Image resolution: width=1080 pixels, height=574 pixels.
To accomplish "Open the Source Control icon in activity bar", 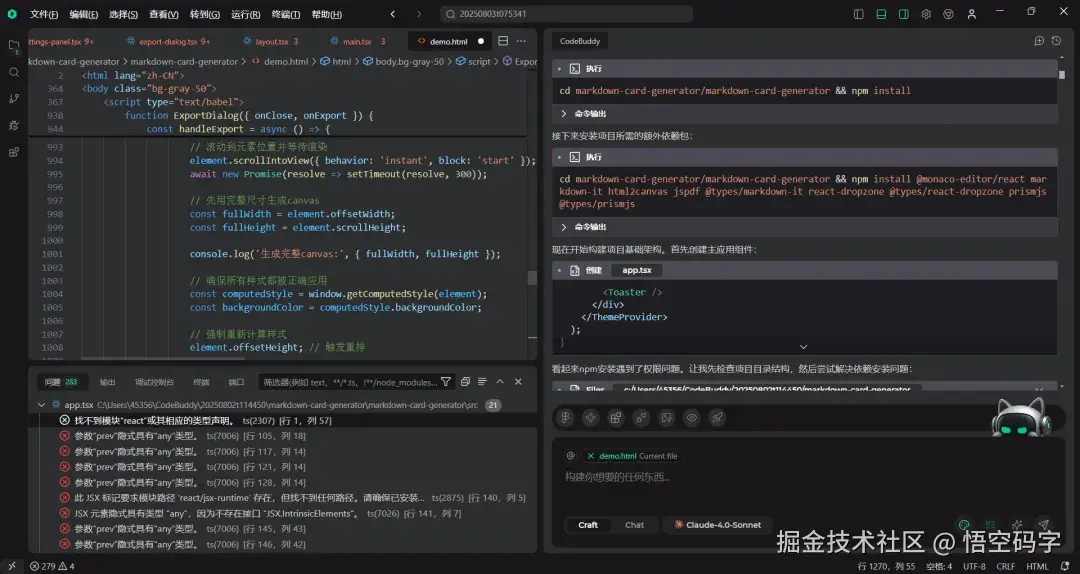I will [x=14, y=99].
